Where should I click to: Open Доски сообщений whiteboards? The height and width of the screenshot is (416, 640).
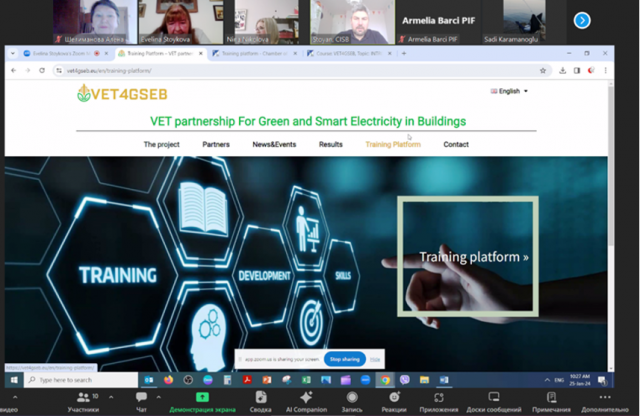pyautogui.click(x=494, y=402)
